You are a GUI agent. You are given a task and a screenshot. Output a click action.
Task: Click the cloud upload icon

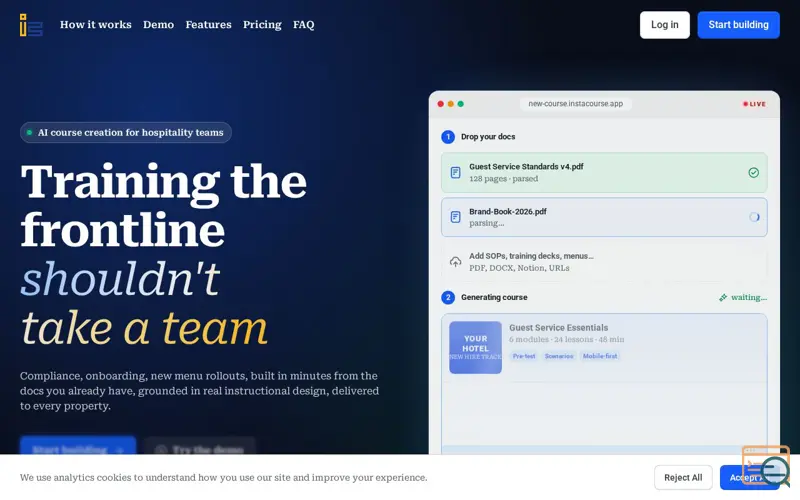tap(456, 262)
